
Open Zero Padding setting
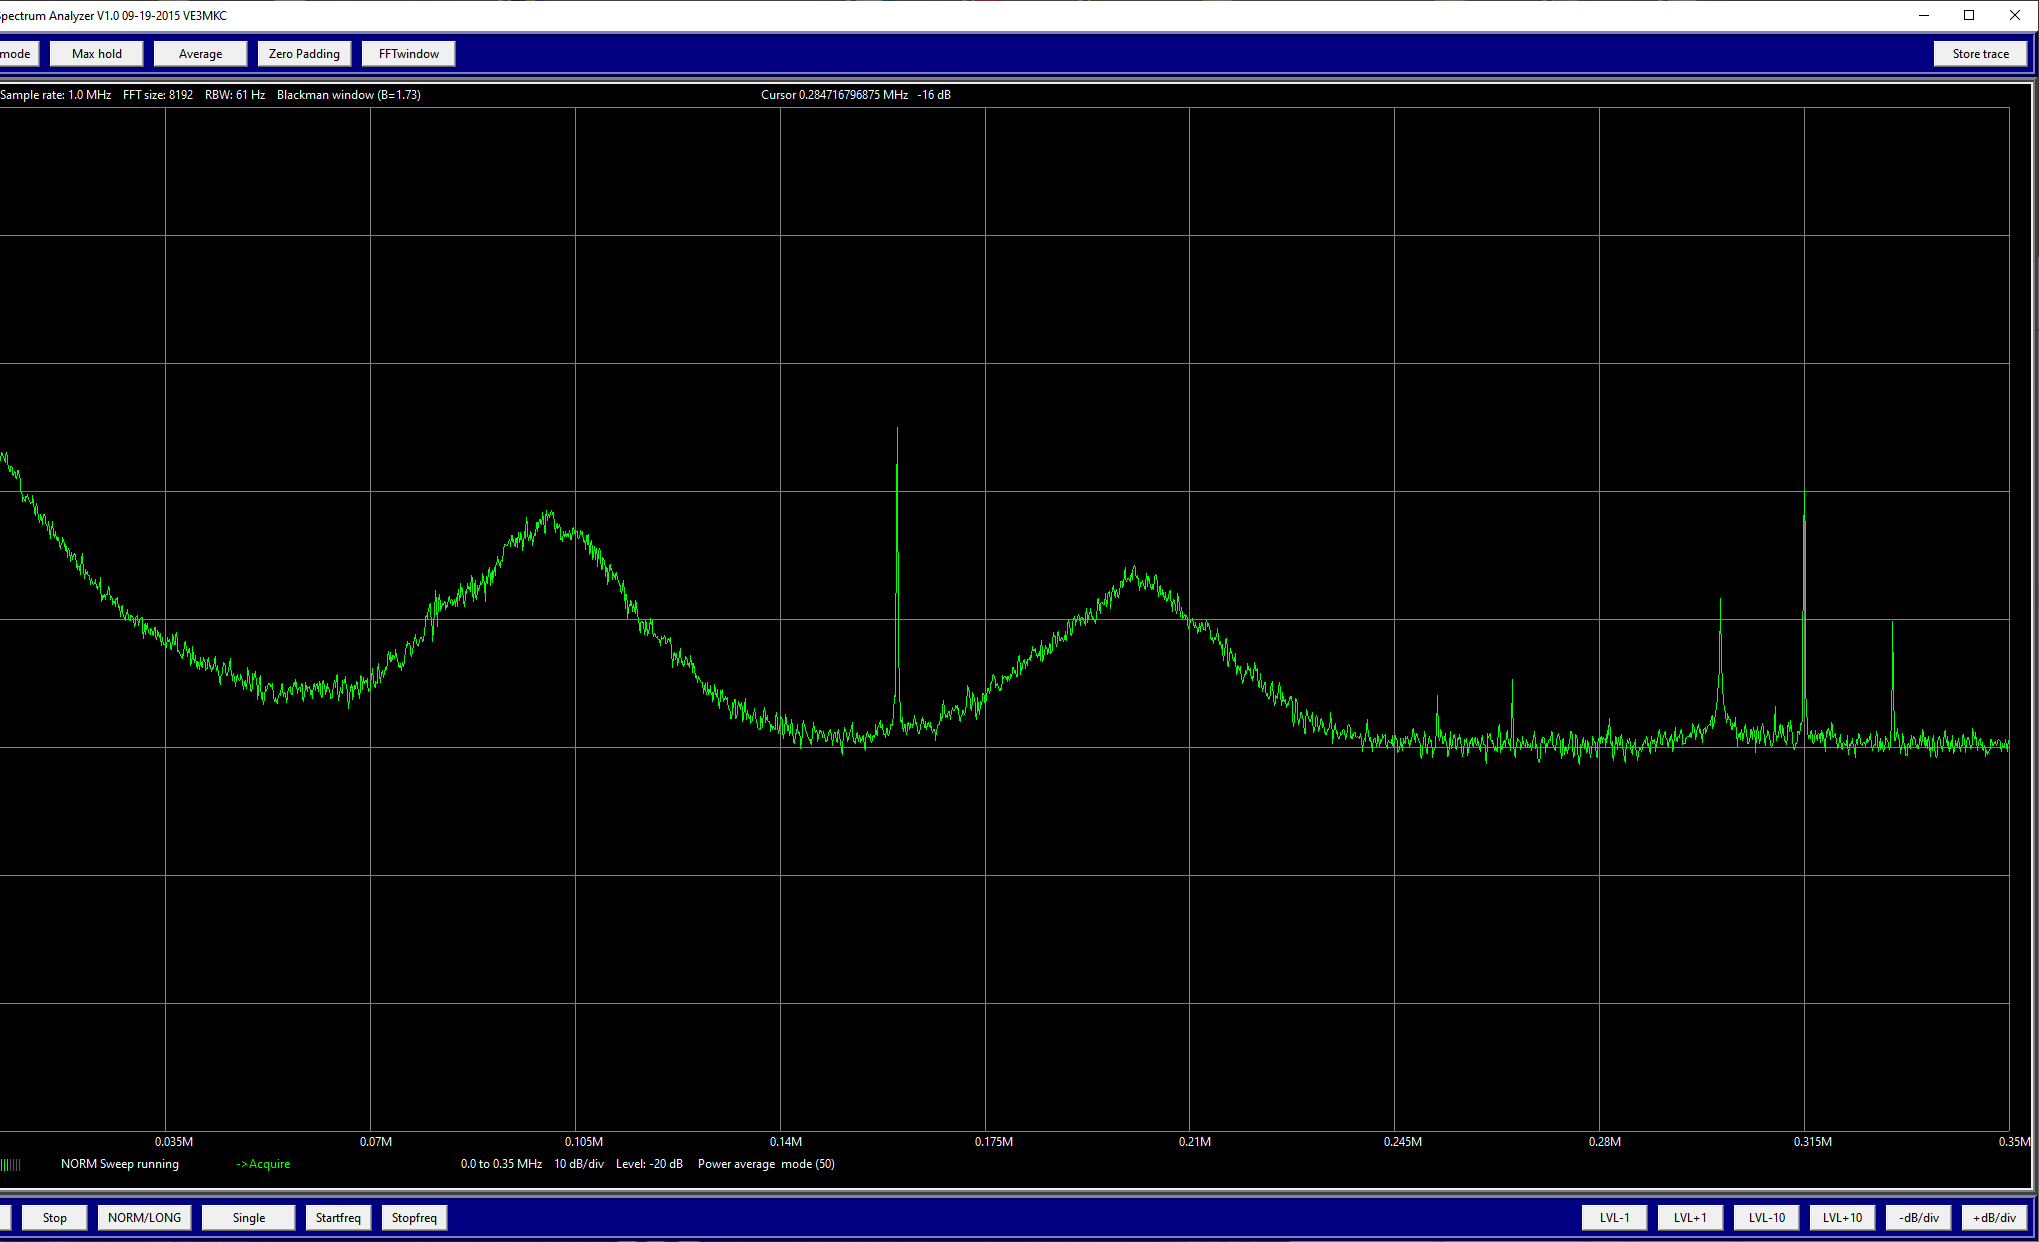(304, 54)
